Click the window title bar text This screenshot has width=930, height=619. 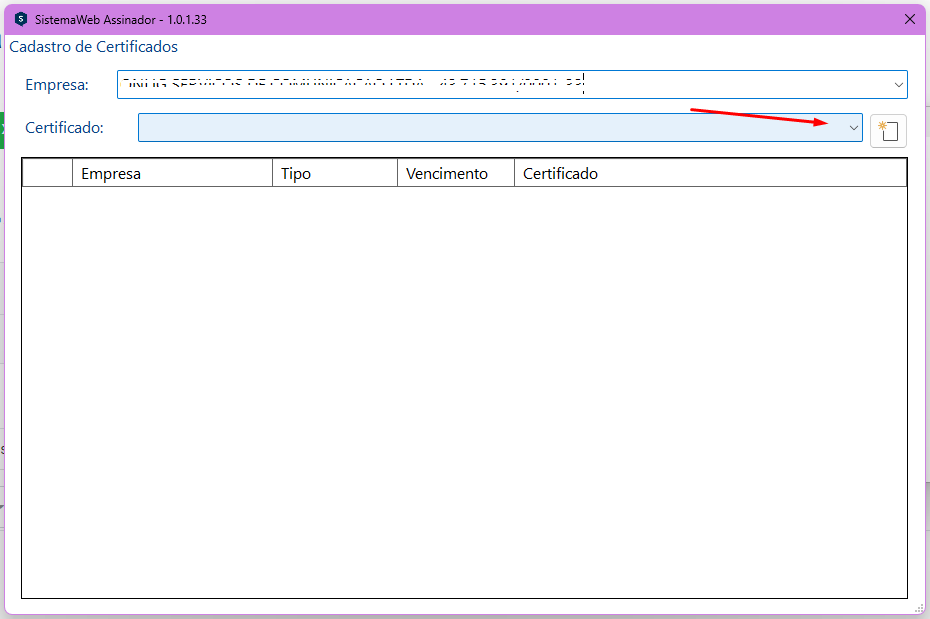coord(121,19)
